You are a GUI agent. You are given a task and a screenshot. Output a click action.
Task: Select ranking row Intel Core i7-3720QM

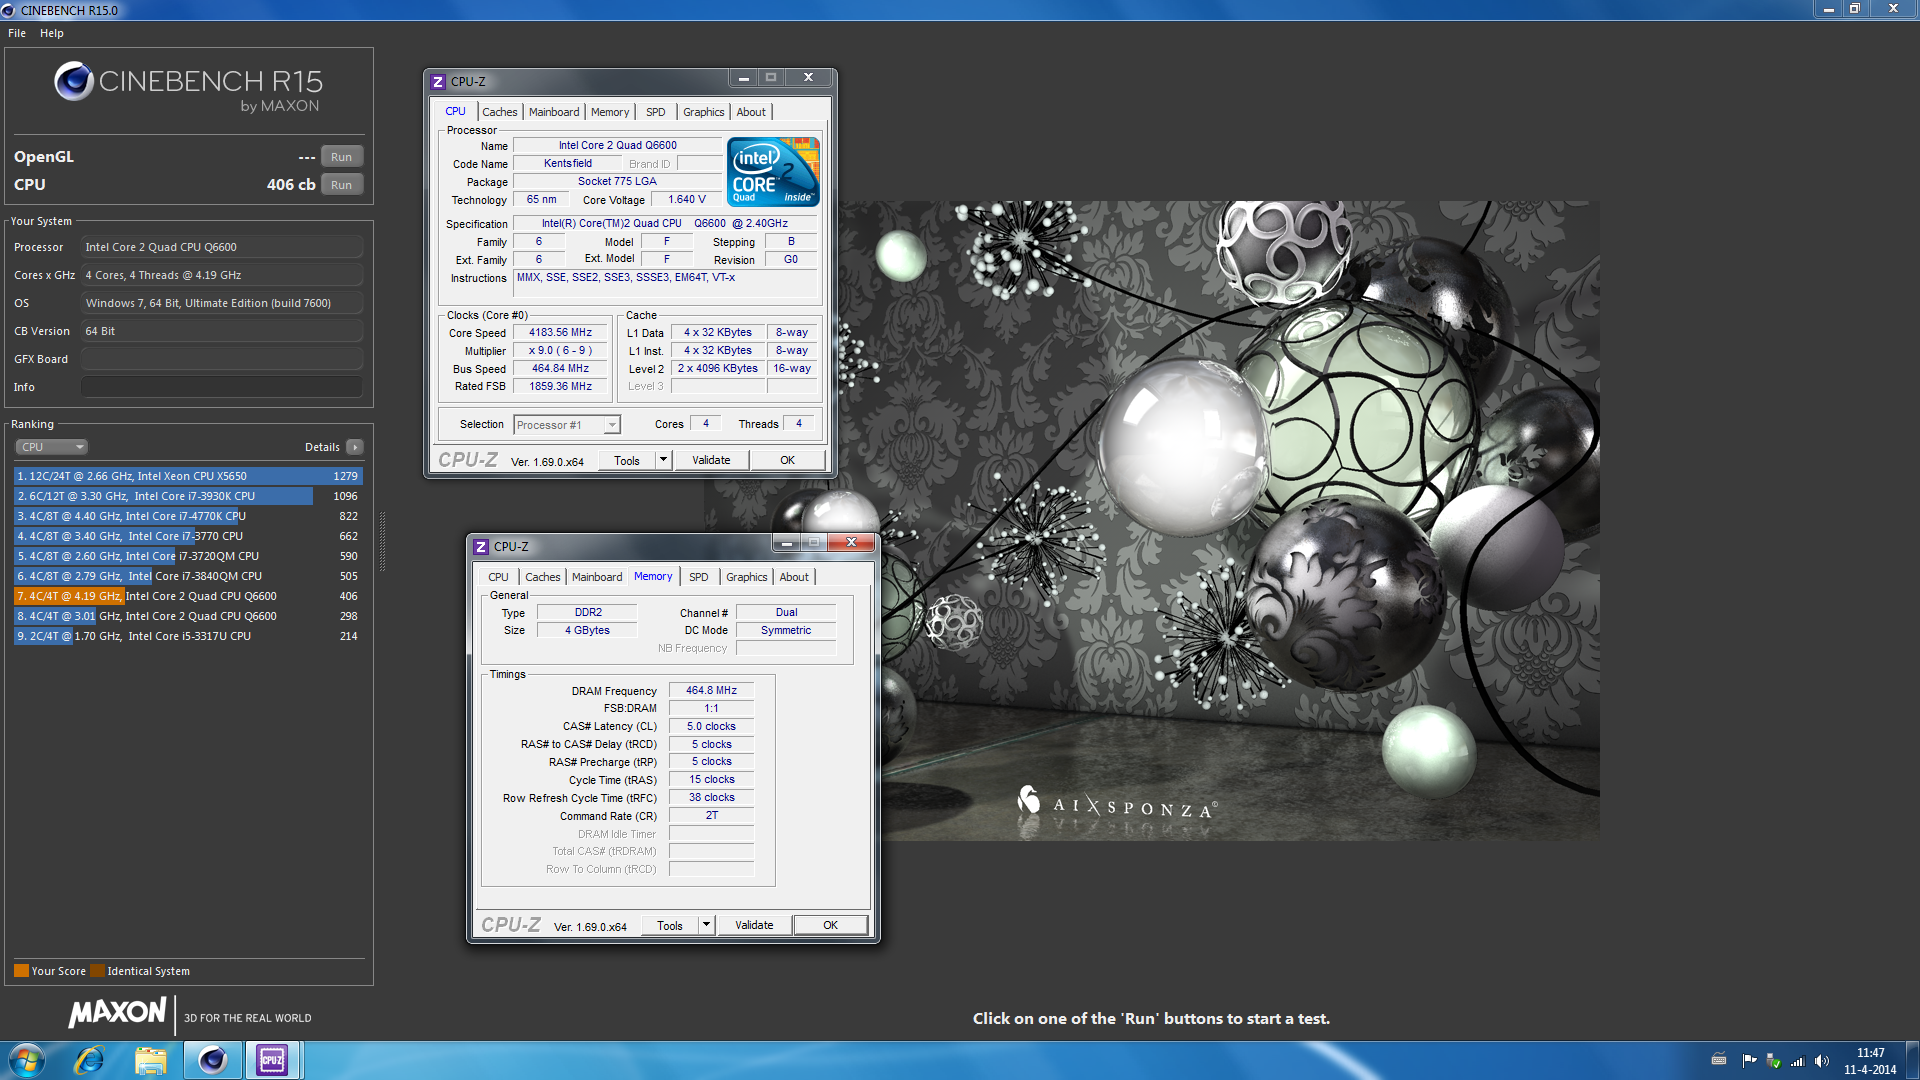click(188, 556)
